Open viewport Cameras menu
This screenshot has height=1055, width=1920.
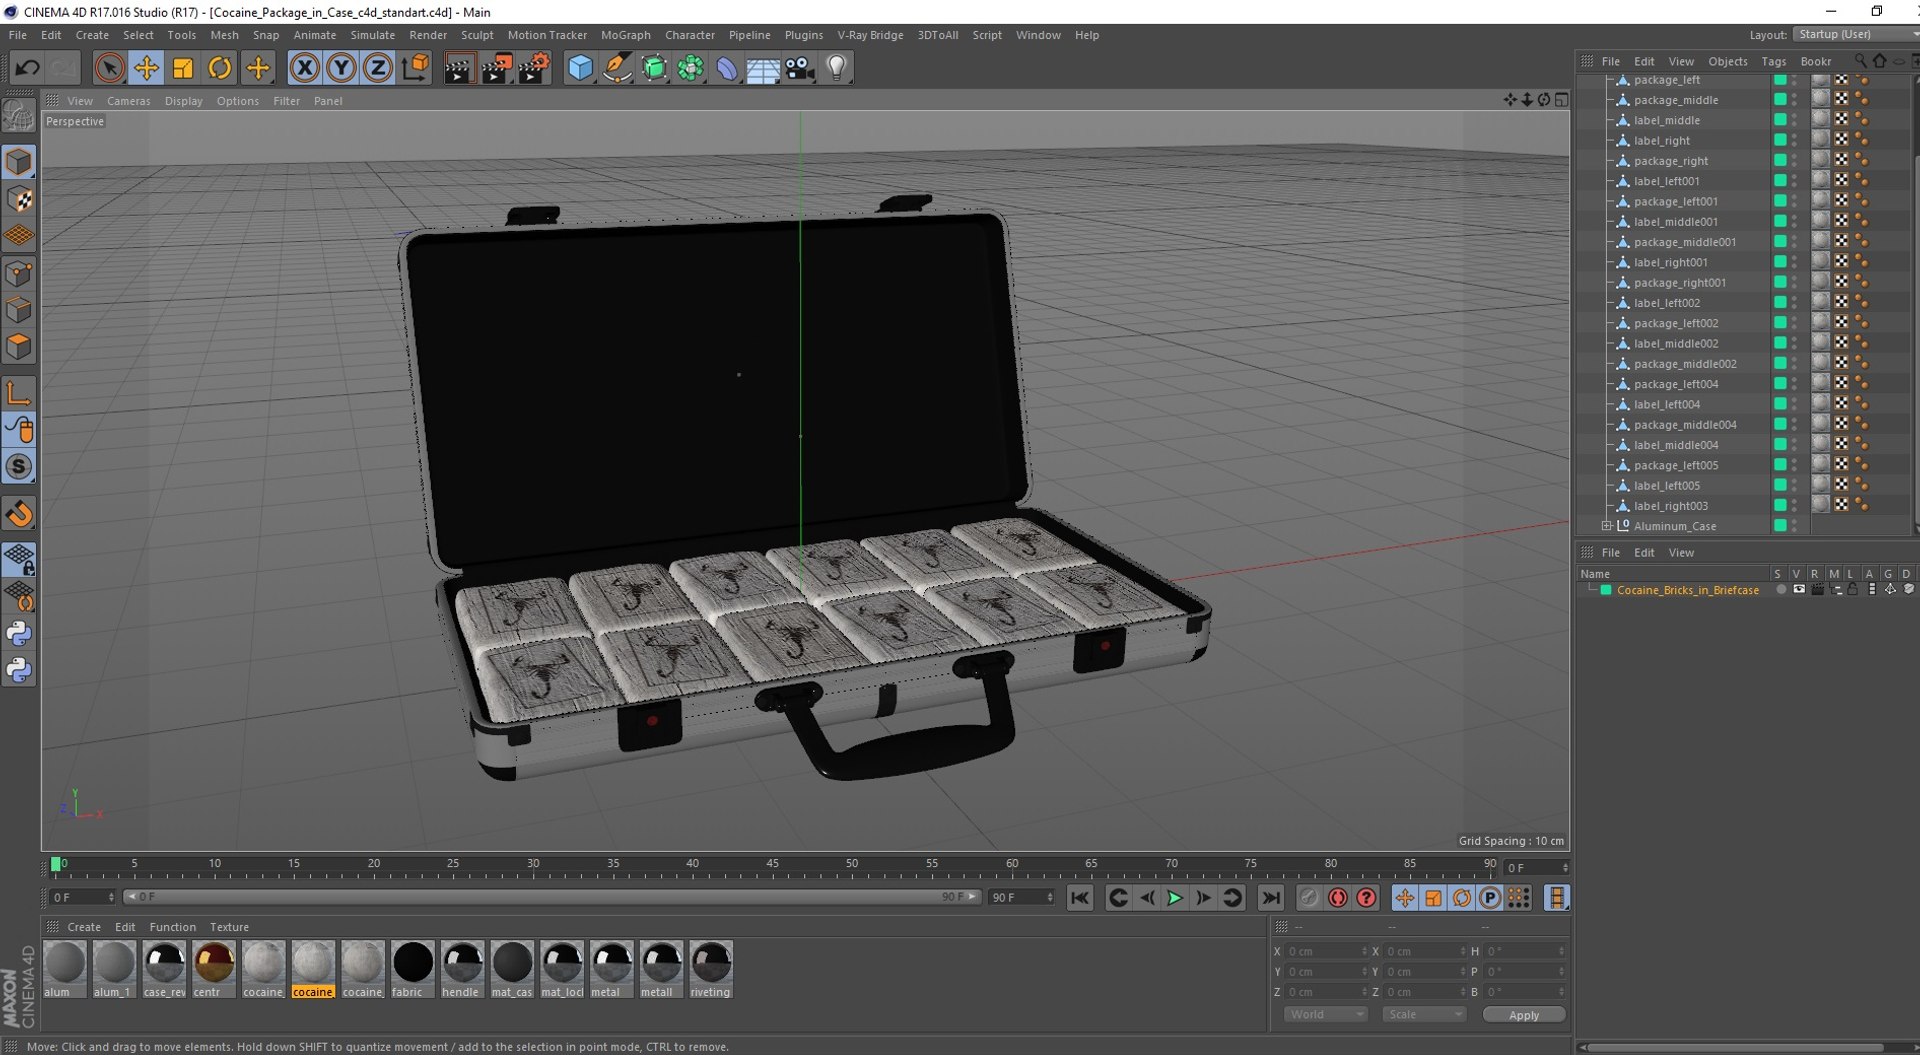coord(128,101)
